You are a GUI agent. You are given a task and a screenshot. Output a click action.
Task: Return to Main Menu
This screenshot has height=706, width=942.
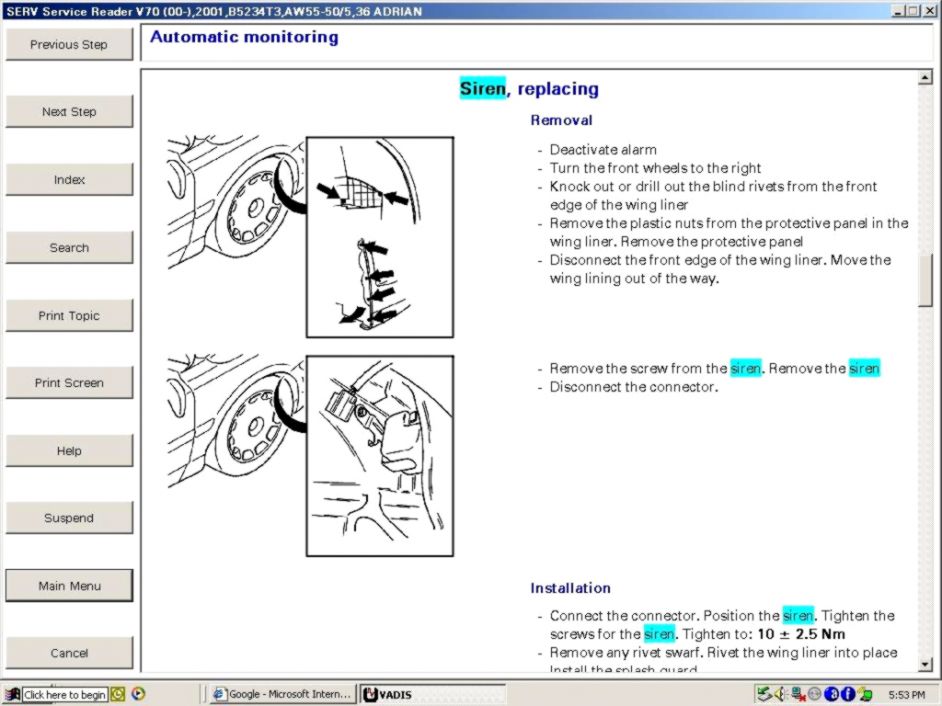pos(69,586)
